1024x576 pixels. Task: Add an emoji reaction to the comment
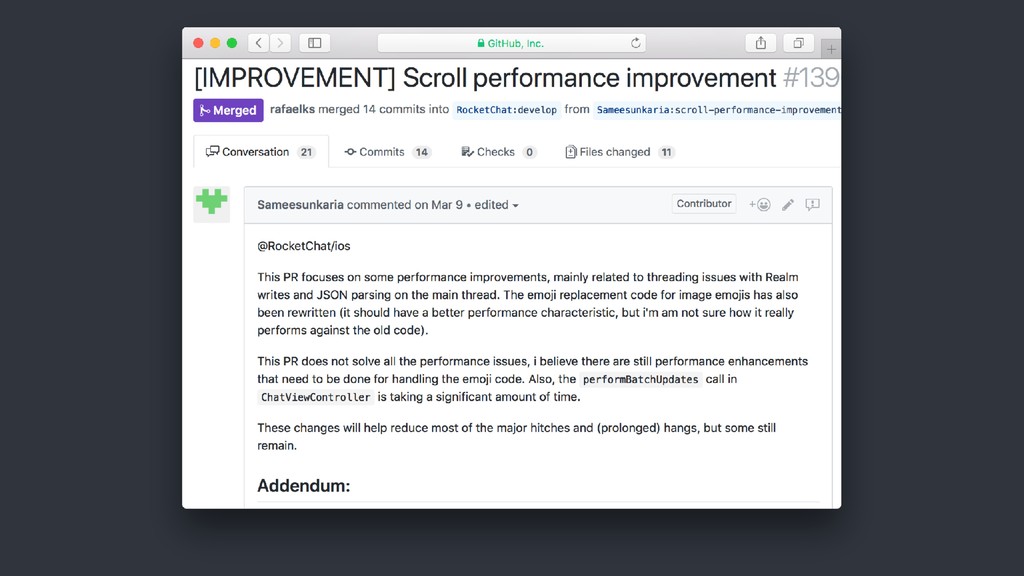click(760, 204)
